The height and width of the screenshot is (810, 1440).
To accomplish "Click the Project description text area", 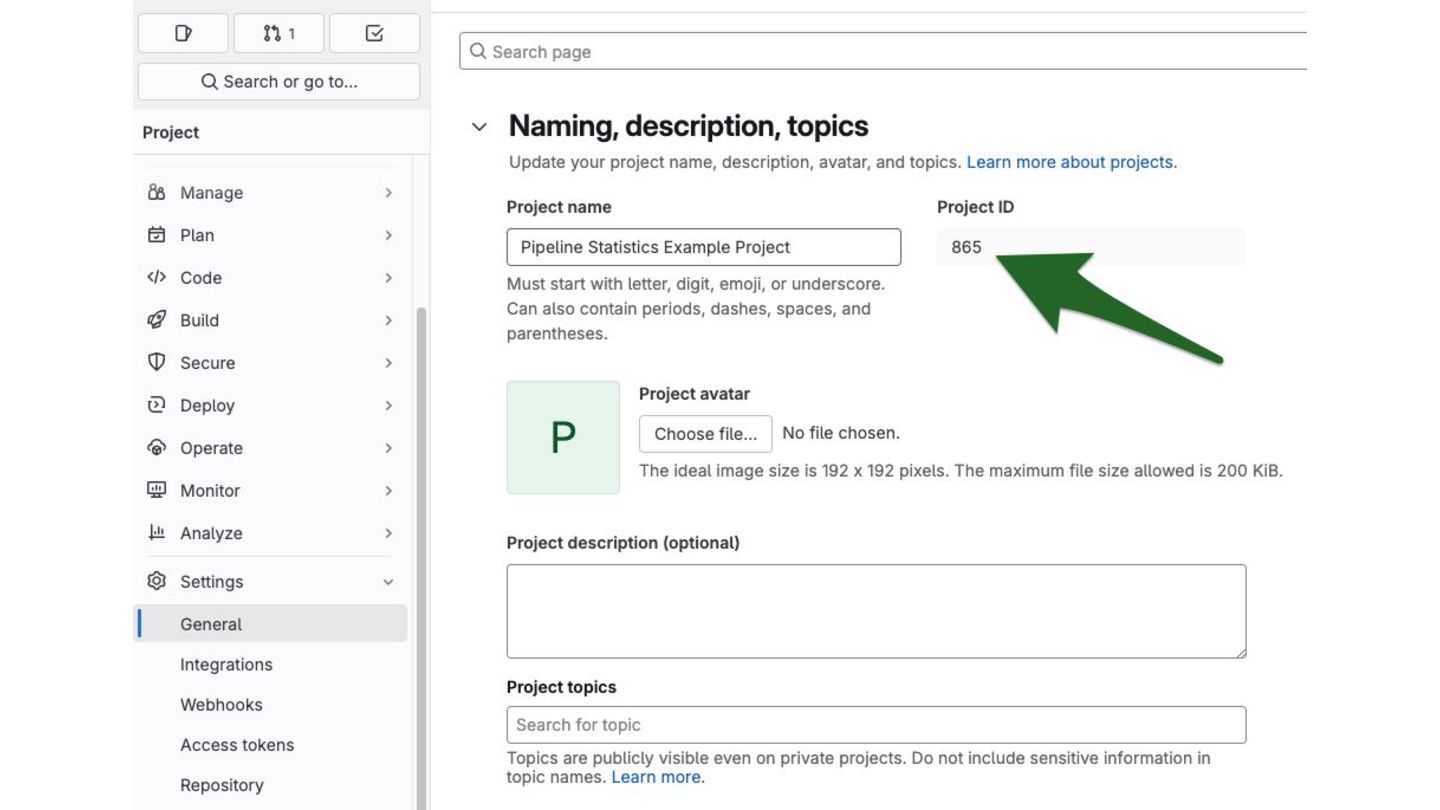I will point(876,611).
